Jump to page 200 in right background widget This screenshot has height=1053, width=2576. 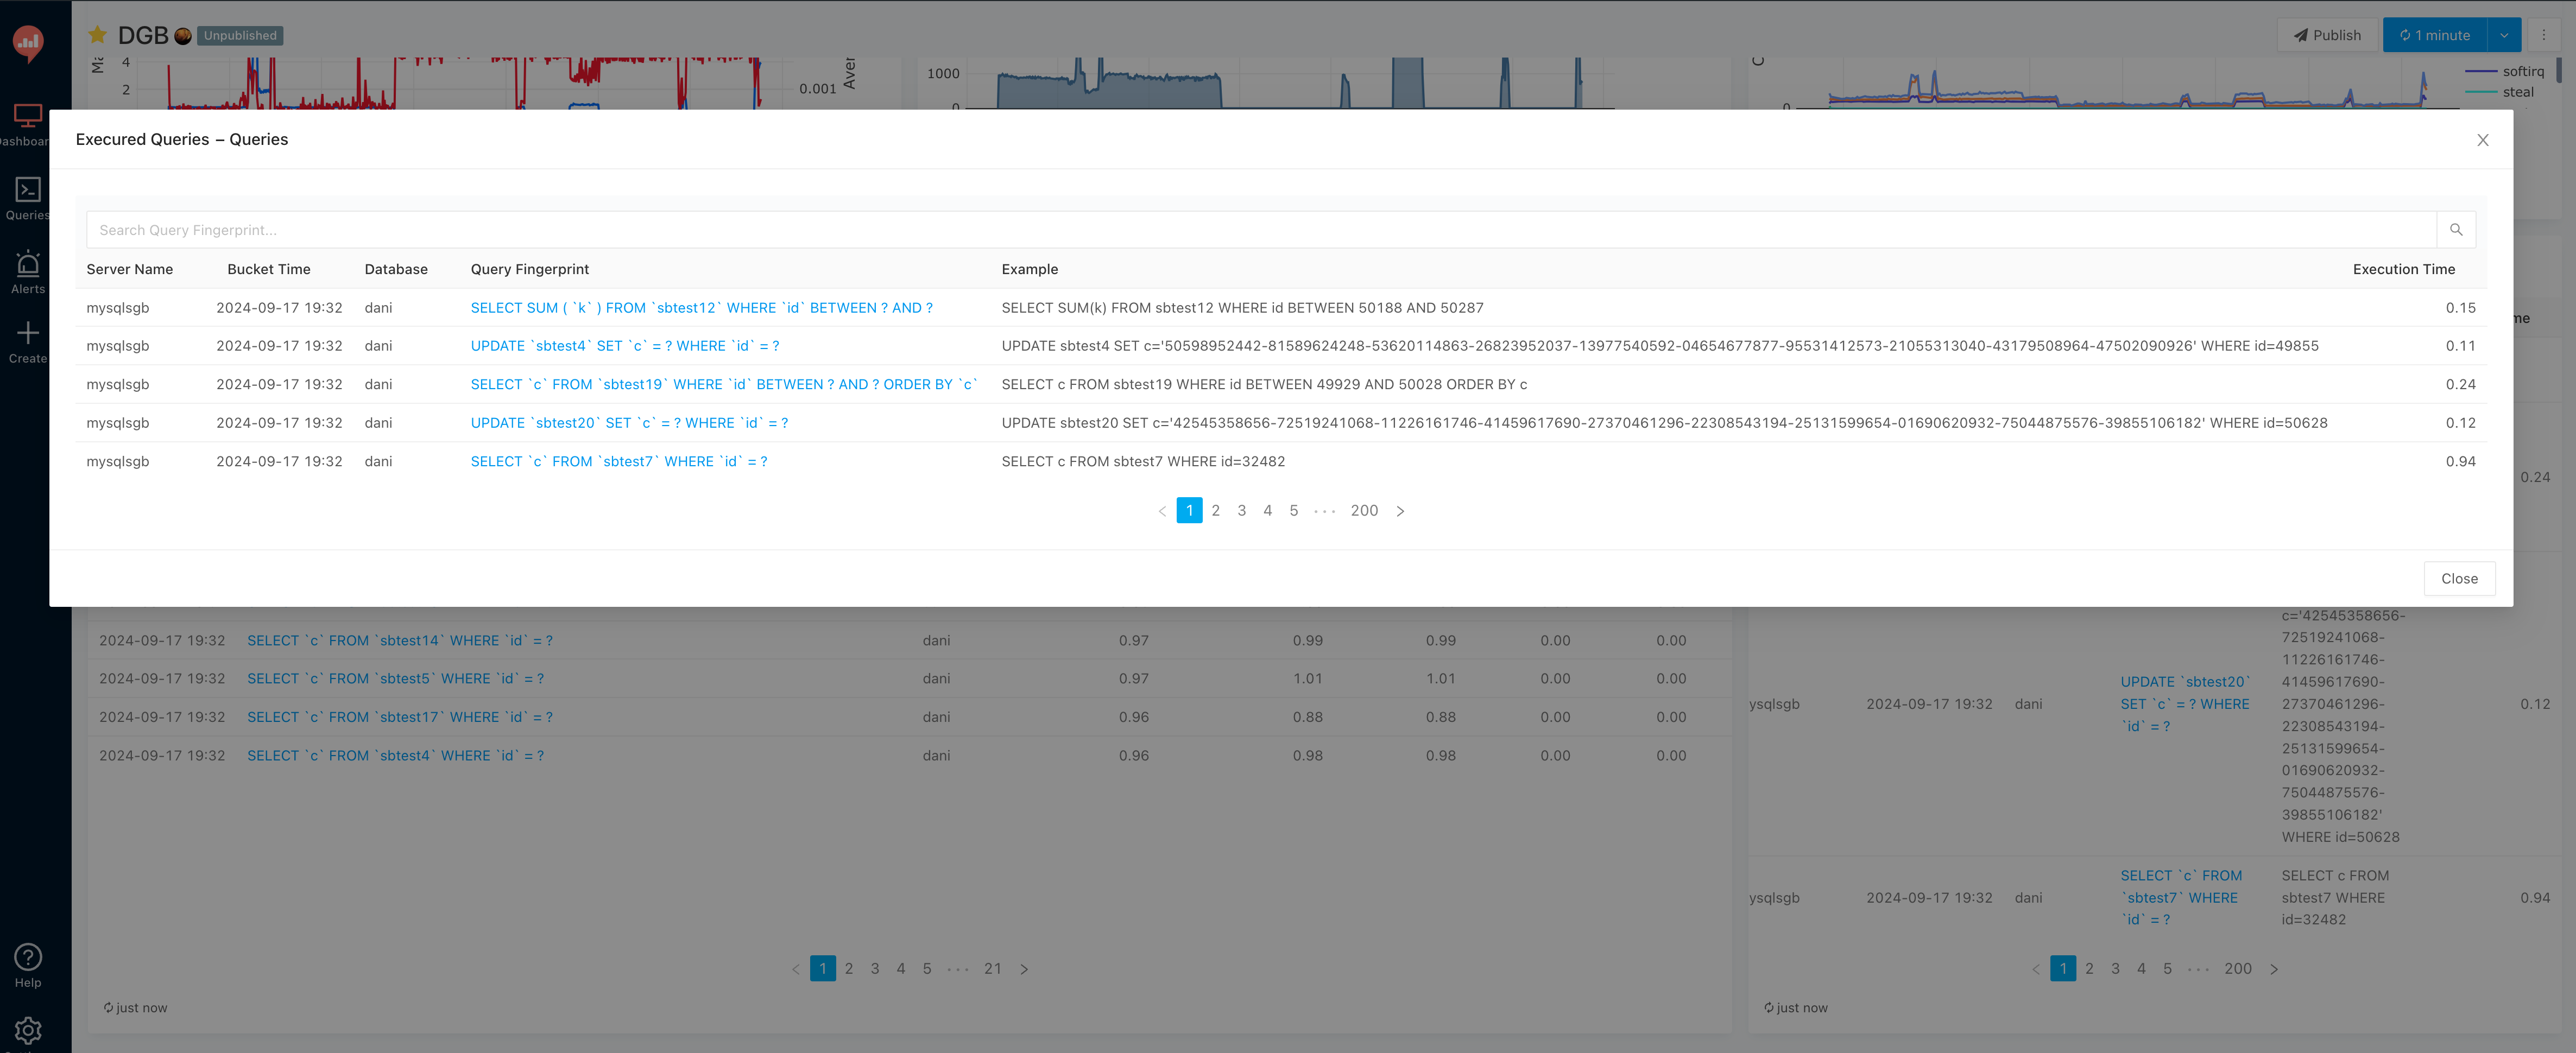[2238, 969]
